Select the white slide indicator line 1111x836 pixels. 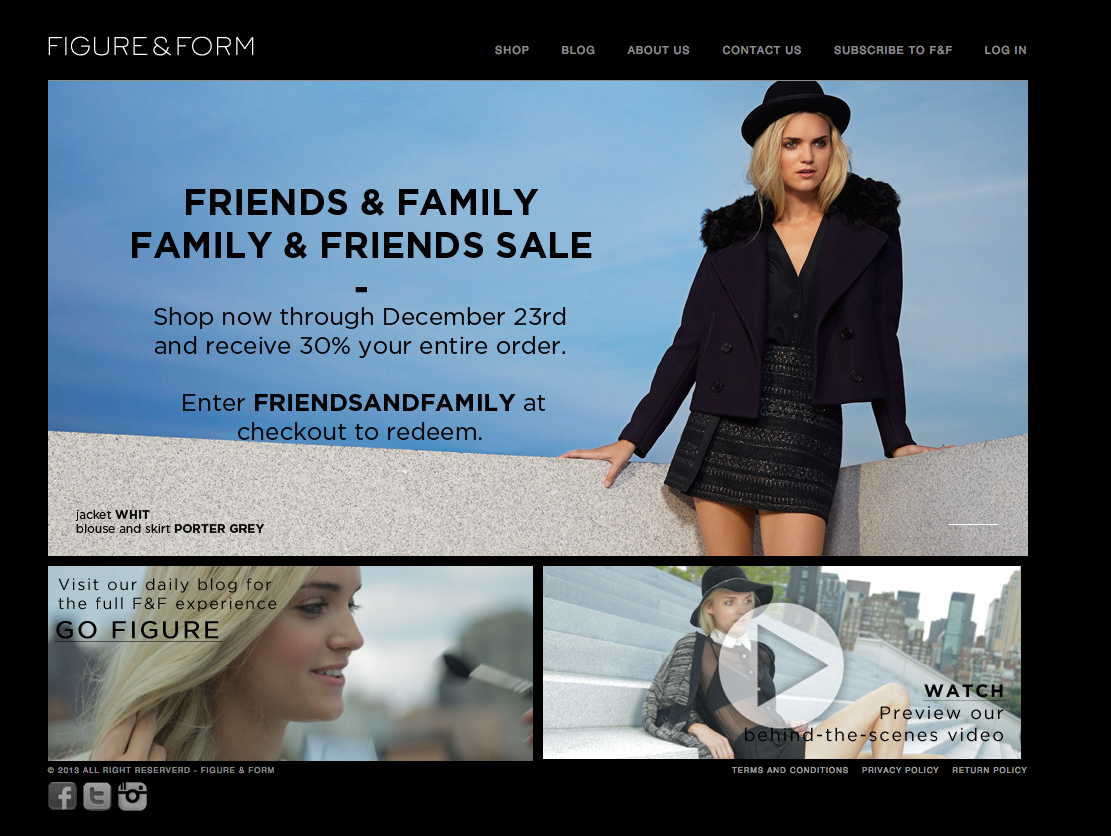tap(973, 524)
